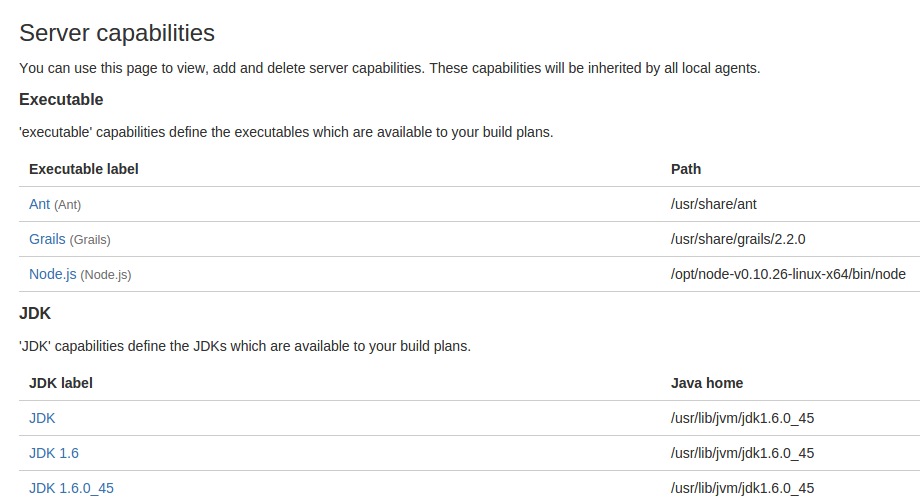
Task: Click the 'JDK' capabilities description text
Action: pos(245,346)
